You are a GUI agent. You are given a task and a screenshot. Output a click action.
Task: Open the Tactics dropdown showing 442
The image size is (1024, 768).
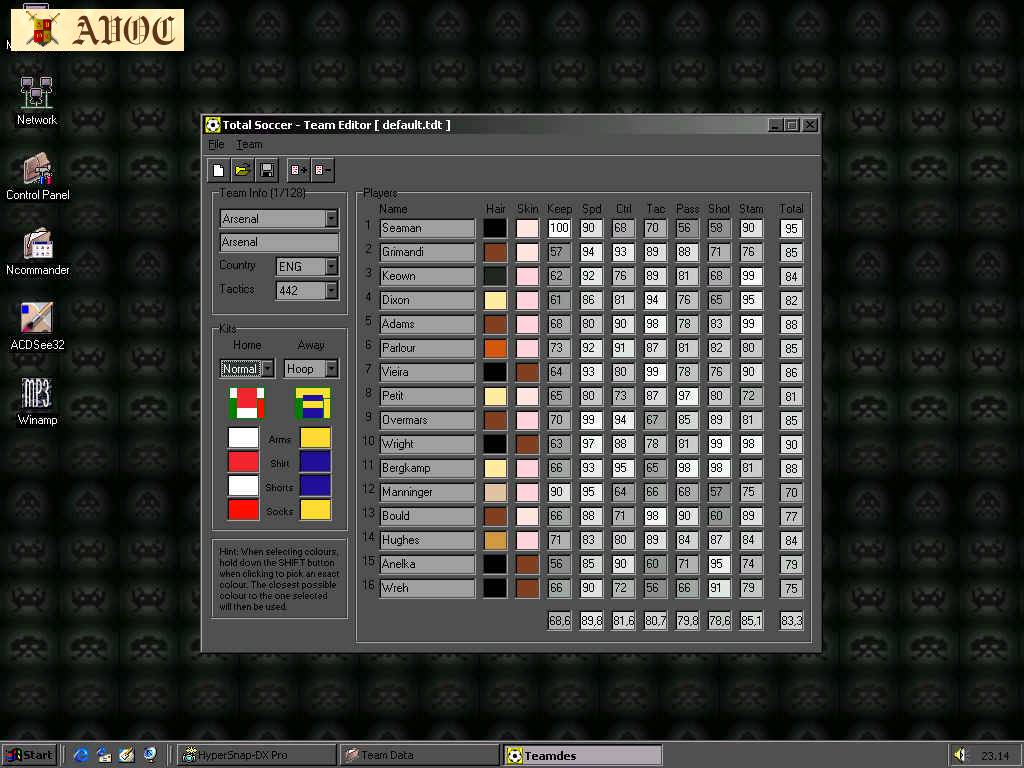click(x=332, y=290)
